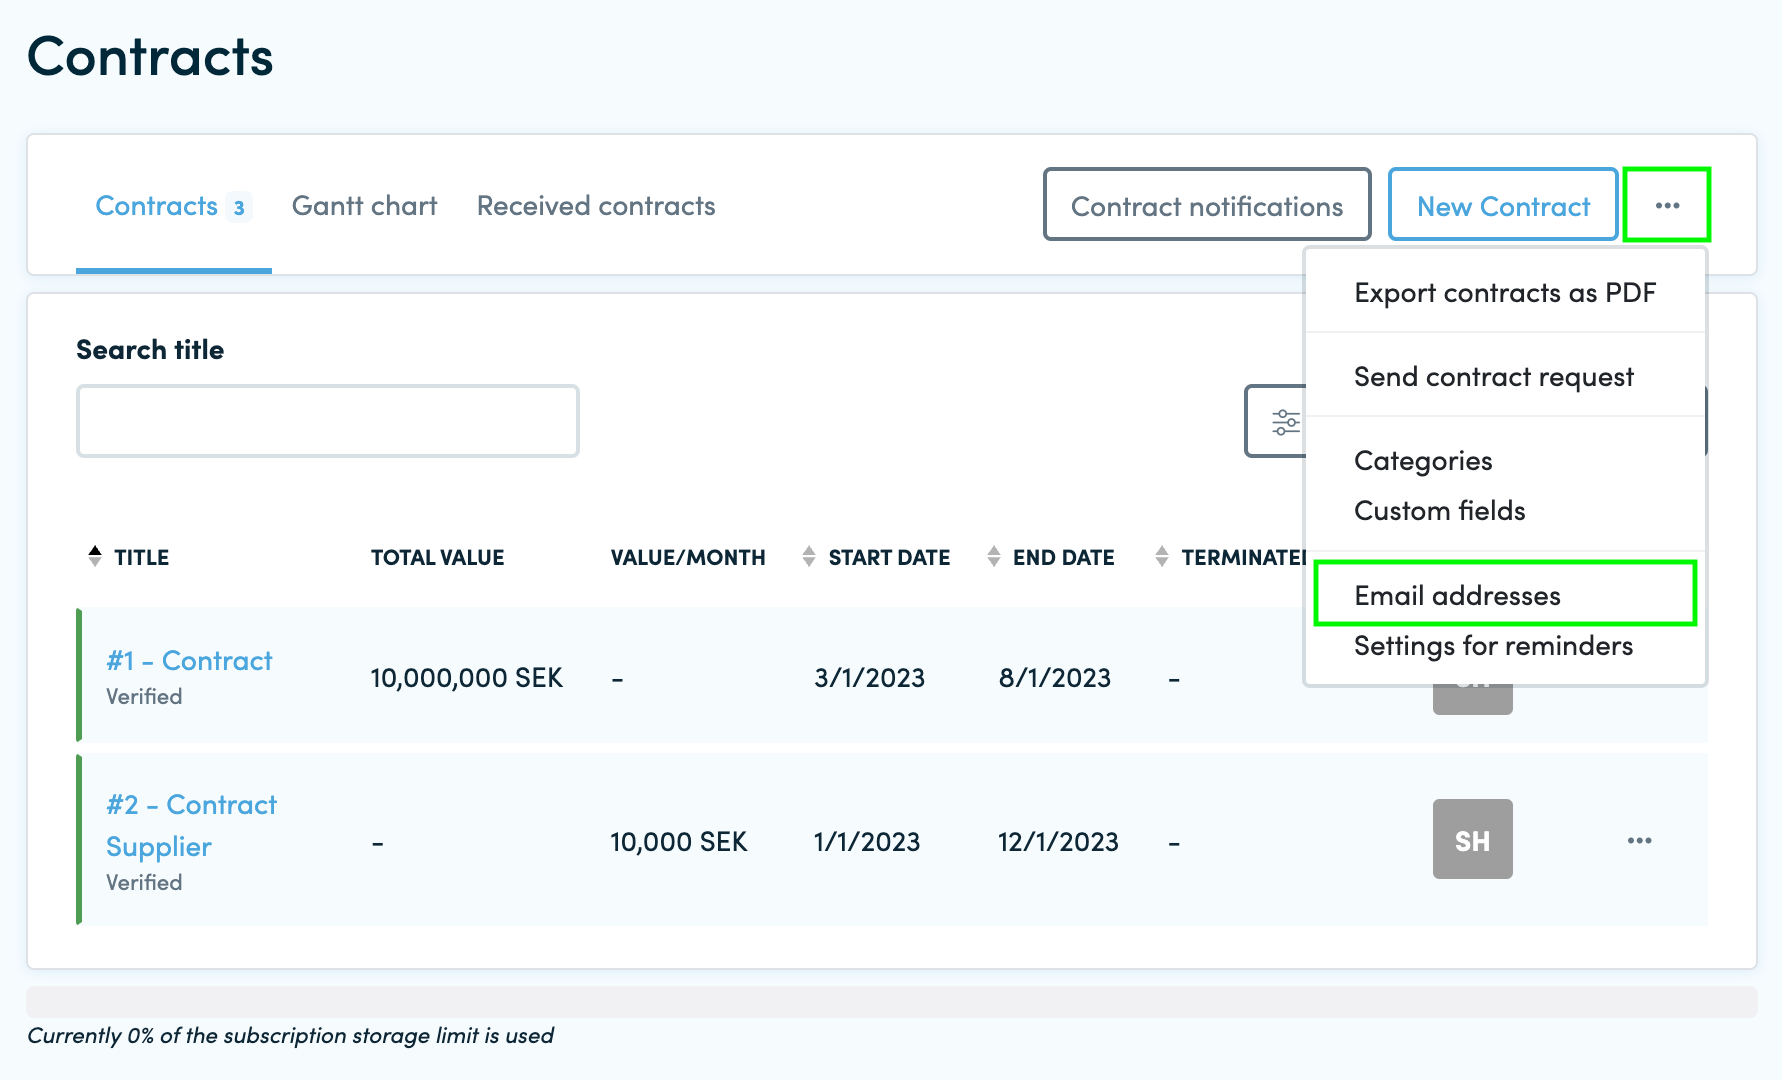This screenshot has width=1782, height=1080.
Task: Open the filter sliders icon button
Action: [1285, 422]
